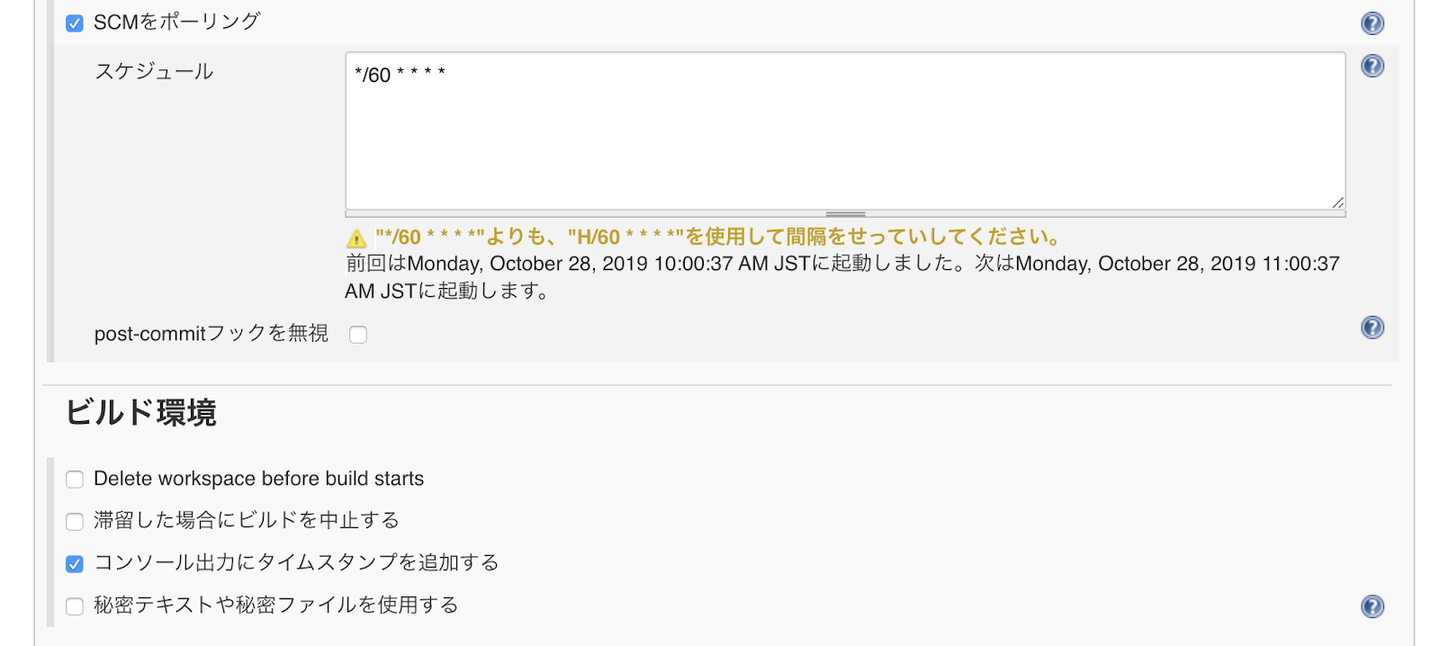Tick the Delete workspace before build starts checkbox
The height and width of the screenshot is (646, 1440).
tap(75, 479)
